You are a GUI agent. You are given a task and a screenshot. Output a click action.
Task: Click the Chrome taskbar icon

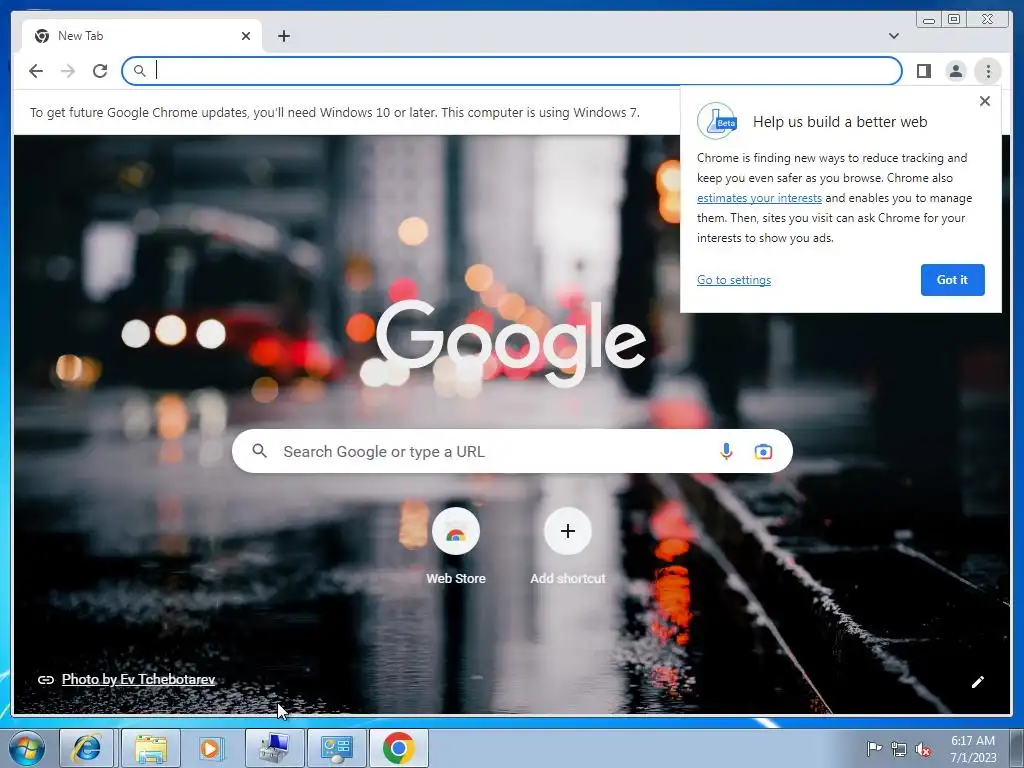(x=398, y=748)
